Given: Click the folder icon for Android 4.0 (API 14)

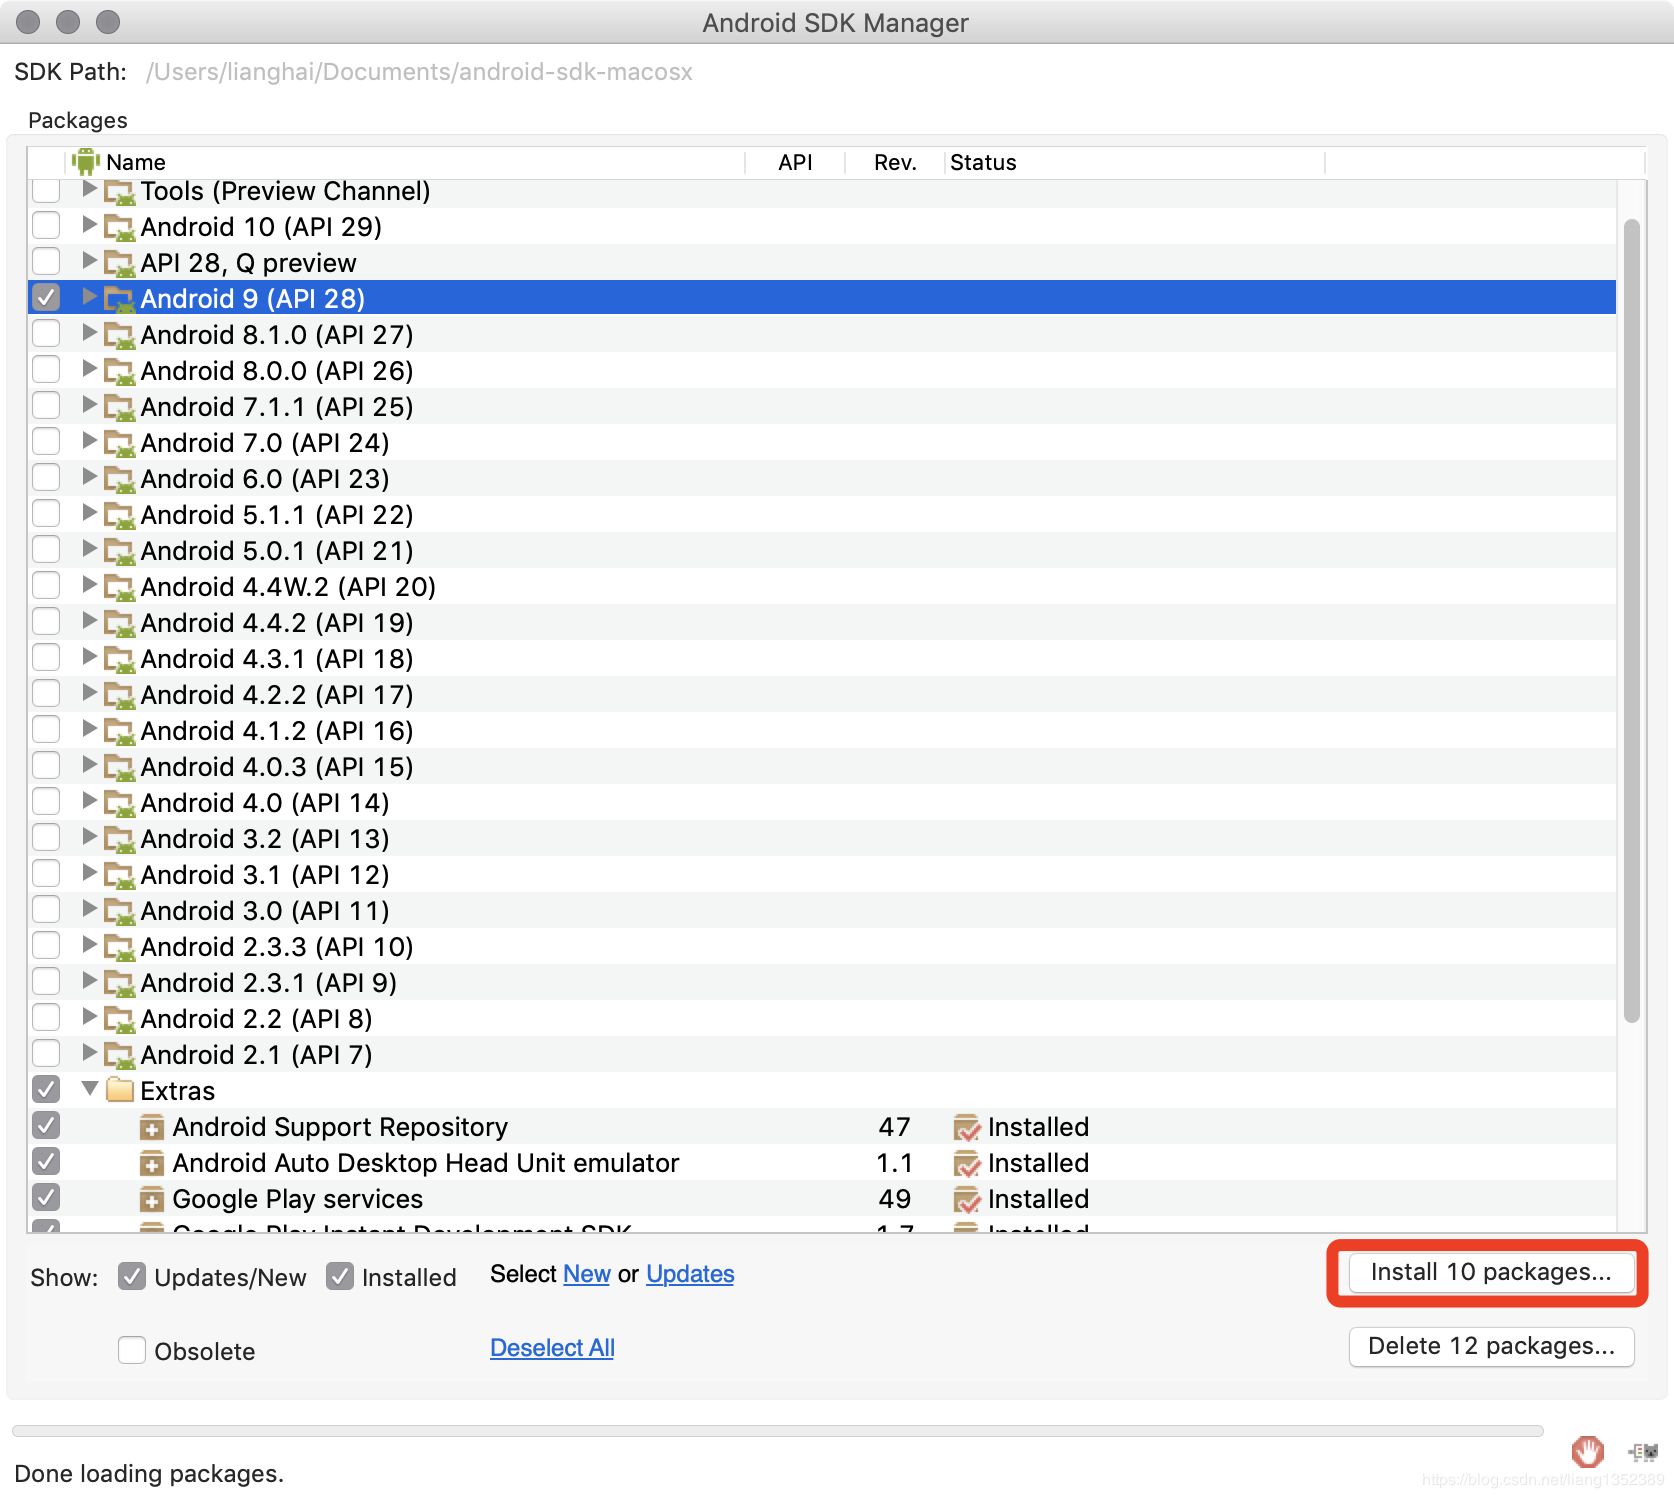Looking at the screenshot, I should click(x=120, y=804).
